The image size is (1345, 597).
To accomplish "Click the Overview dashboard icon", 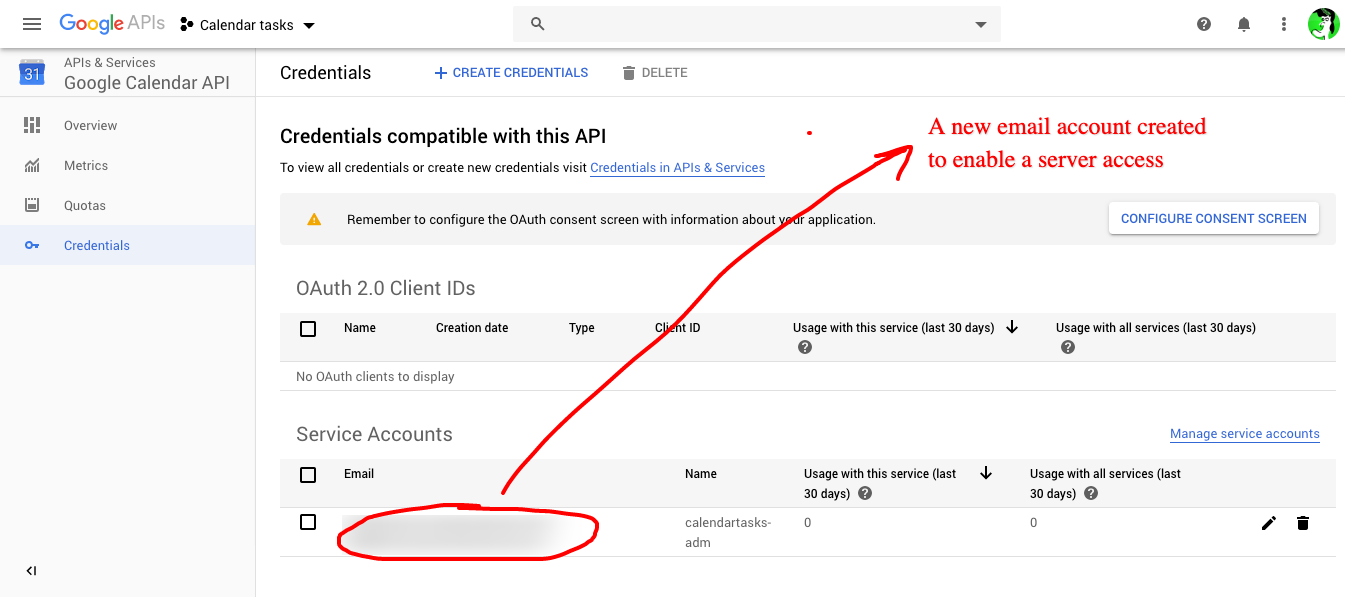I will (x=32, y=125).
